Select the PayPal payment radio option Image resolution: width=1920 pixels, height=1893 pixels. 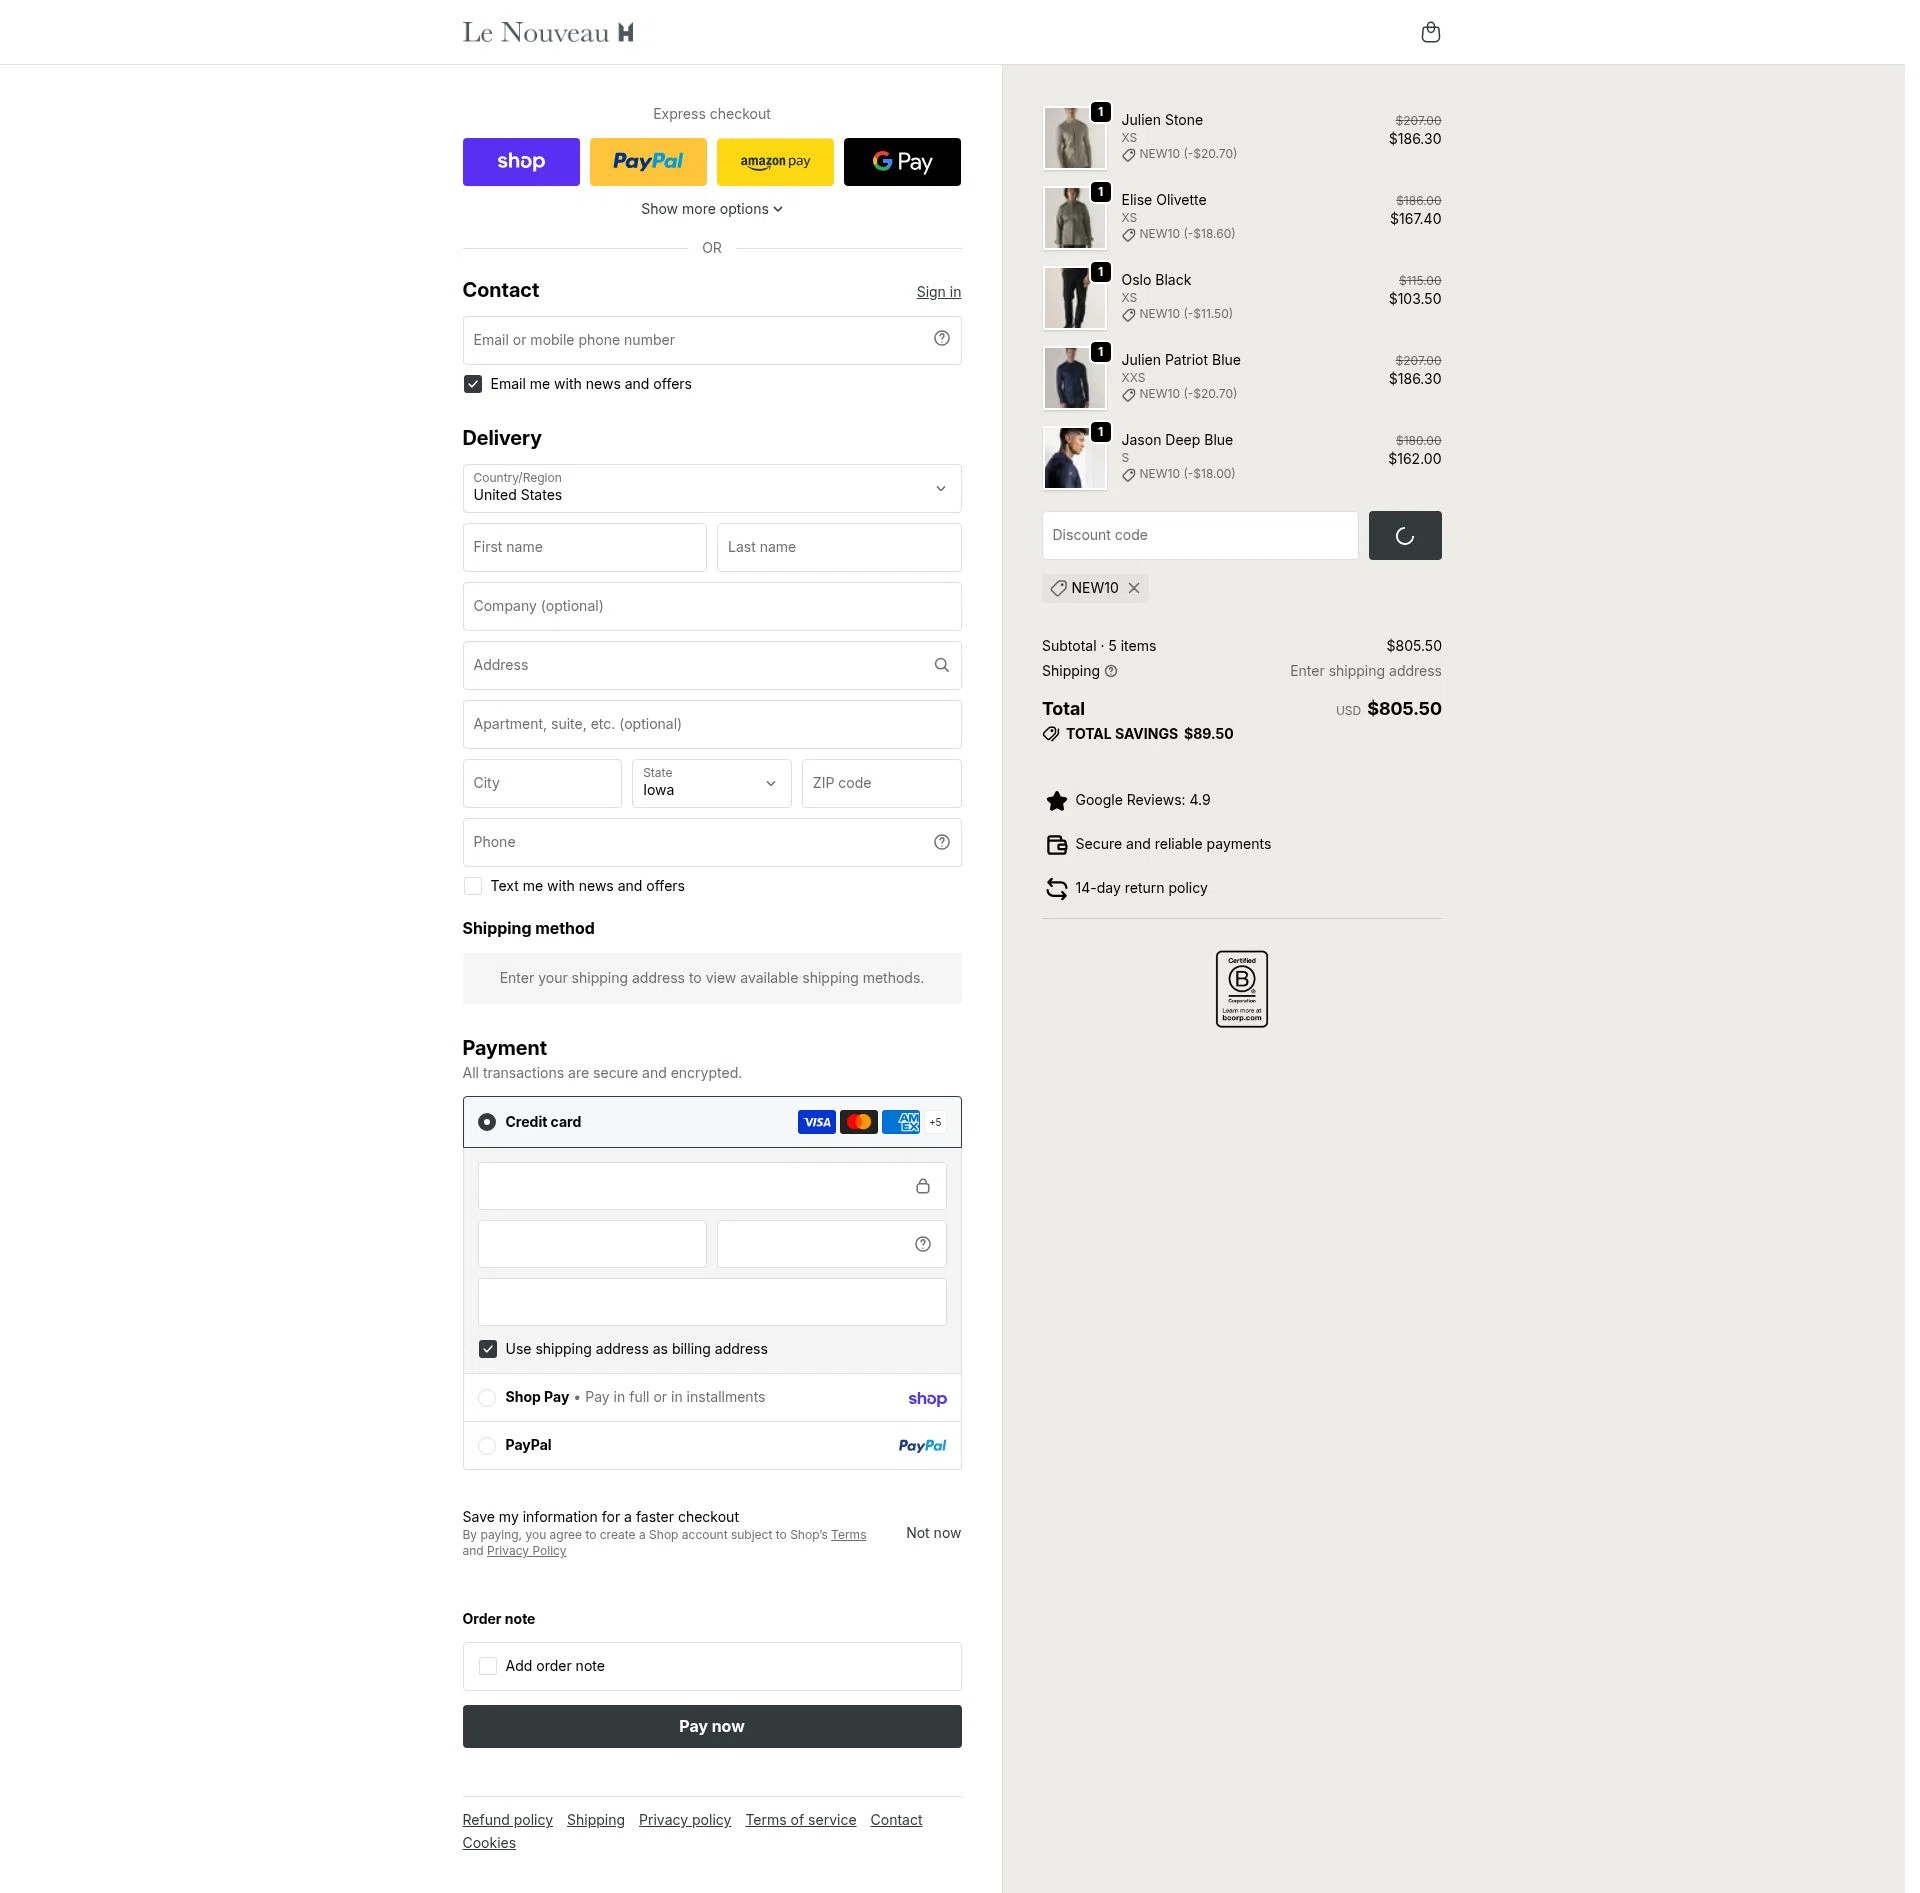(487, 1445)
